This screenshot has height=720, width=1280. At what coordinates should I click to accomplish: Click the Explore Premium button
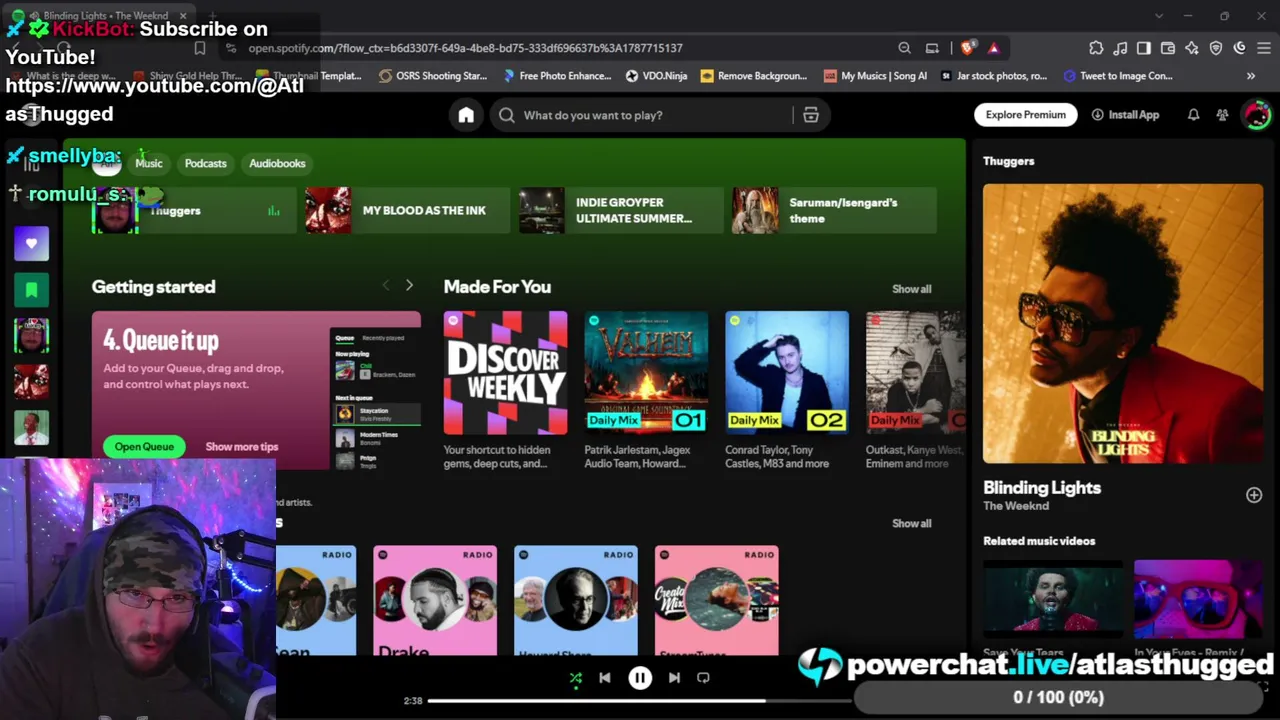click(x=1026, y=115)
